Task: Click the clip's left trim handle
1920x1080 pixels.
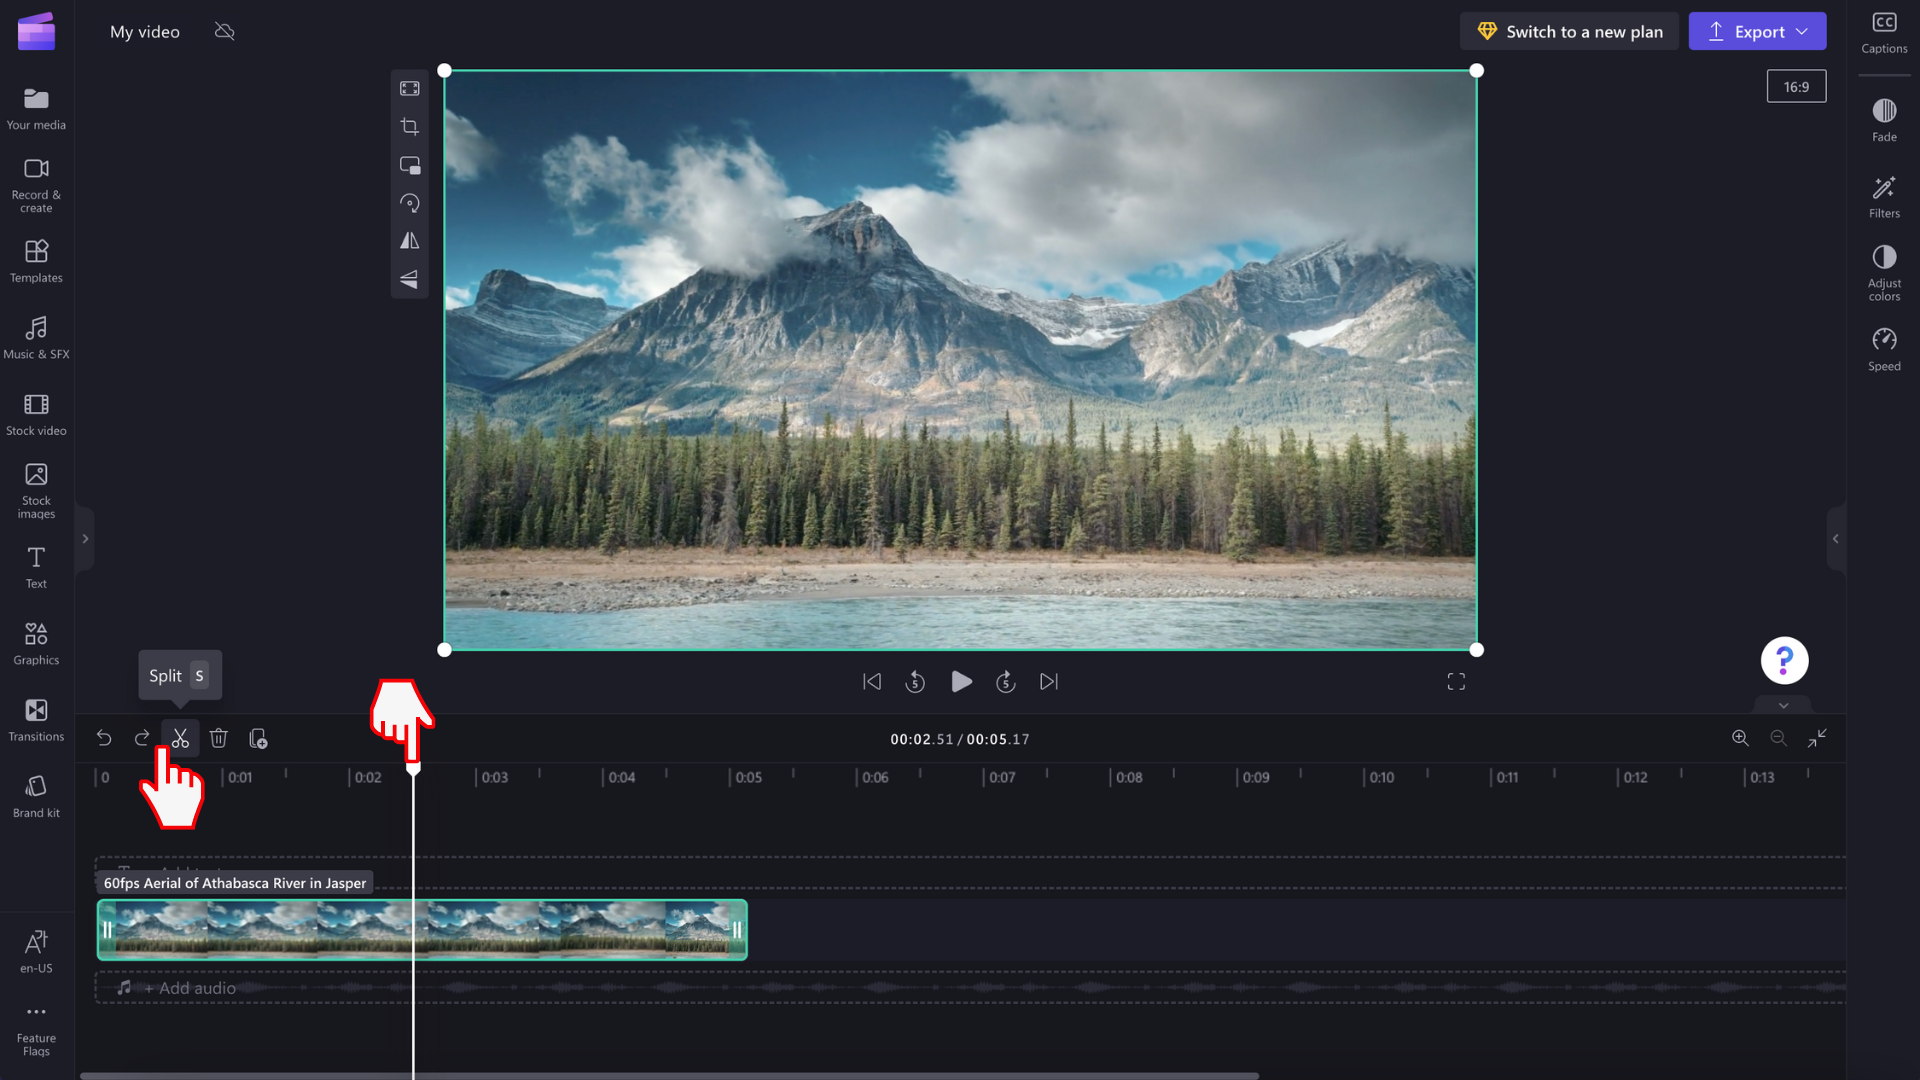Action: (107, 930)
